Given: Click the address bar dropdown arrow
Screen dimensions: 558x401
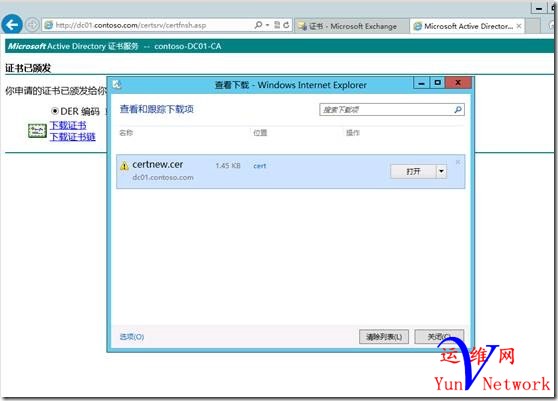Looking at the screenshot, I should pos(268,25).
